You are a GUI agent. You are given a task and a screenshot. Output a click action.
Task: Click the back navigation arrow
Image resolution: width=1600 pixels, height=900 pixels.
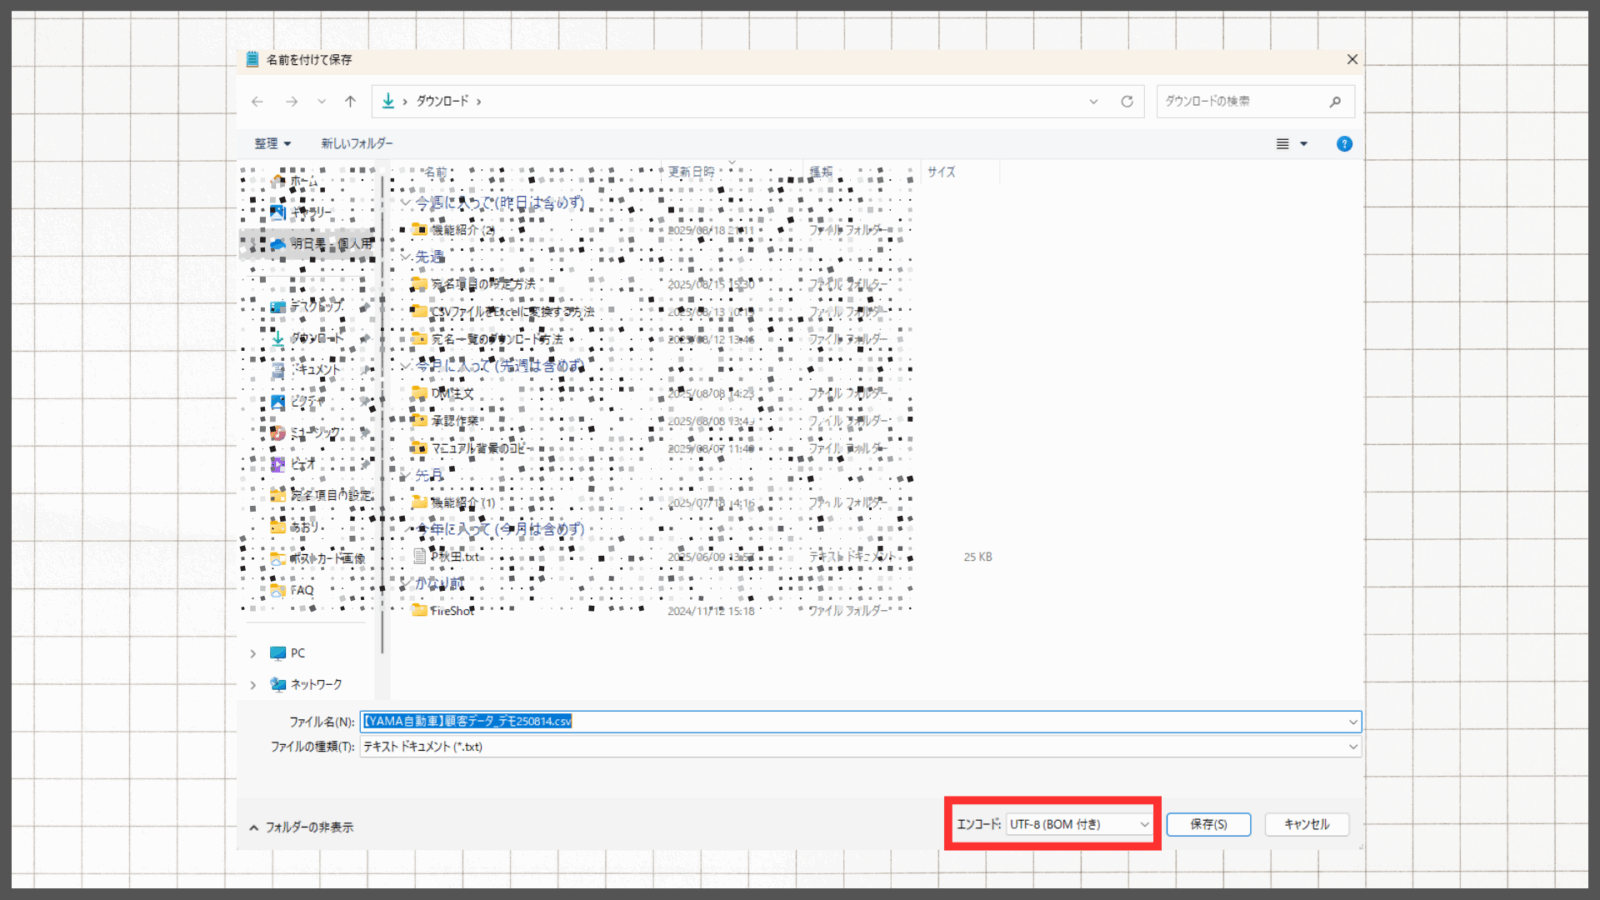point(258,101)
